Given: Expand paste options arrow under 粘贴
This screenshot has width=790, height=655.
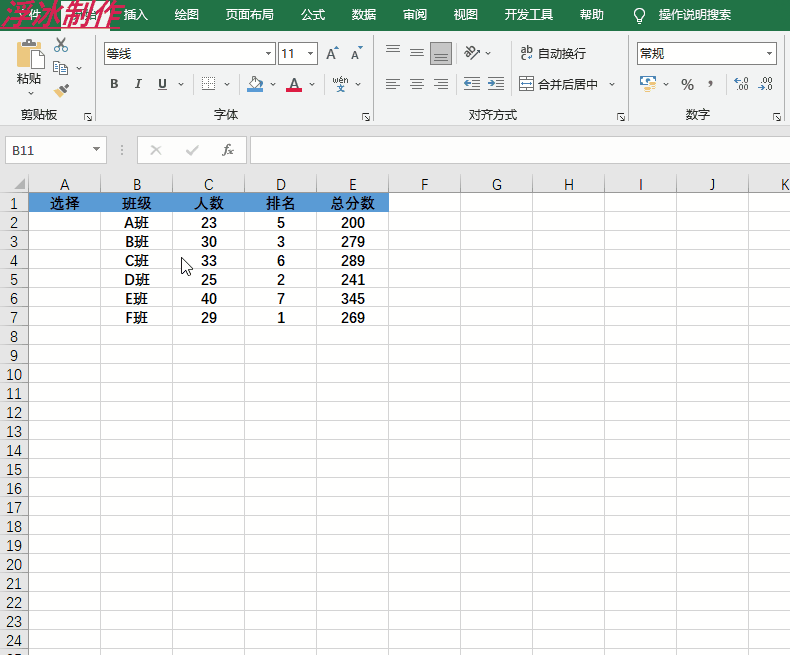Looking at the screenshot, I should pyautogui.click(x=31, y=94).
